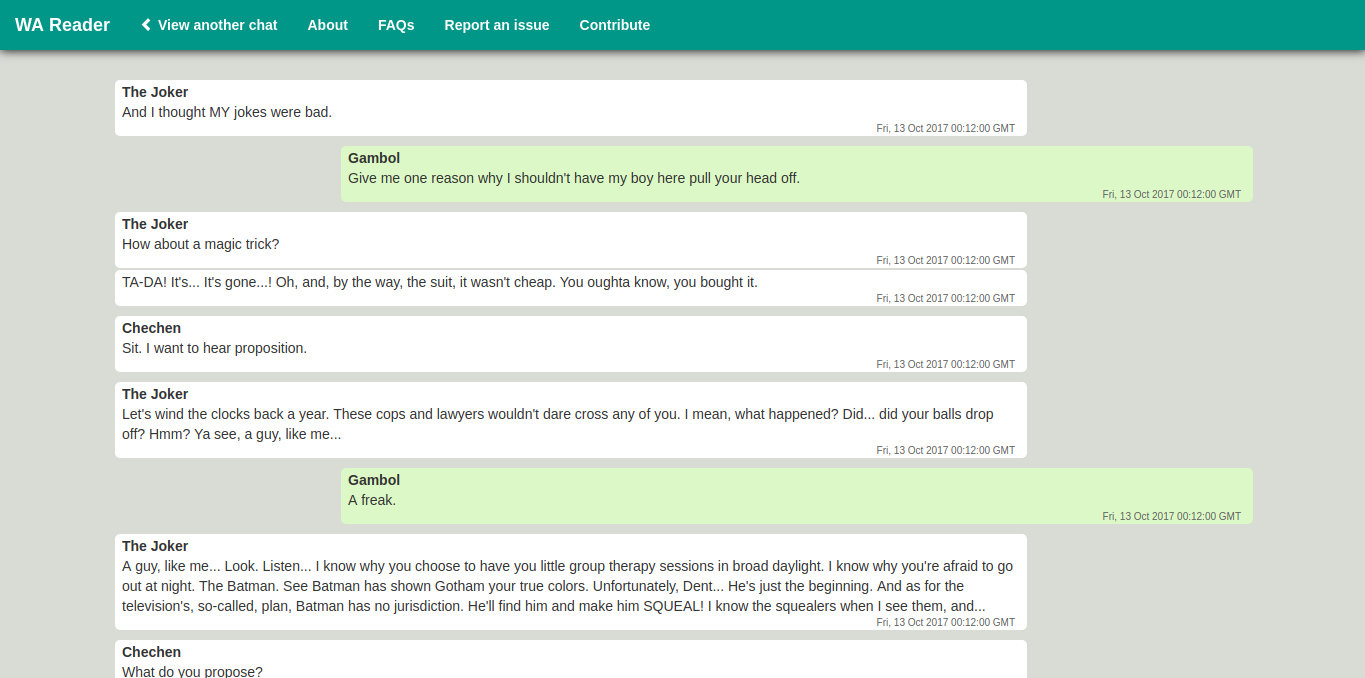Click the Gambol name above 'A freak.'

(374, 480)
